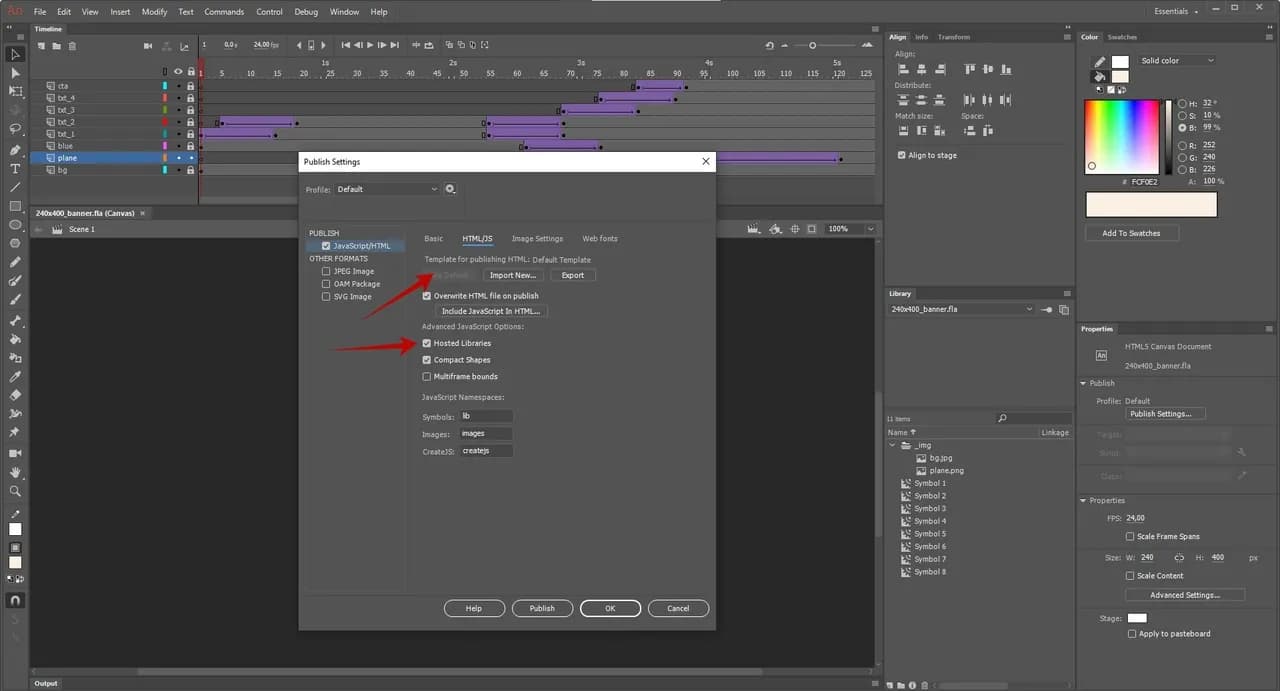
Task: Click the Stage color swatch in Properties
Action: [x=1137, y=618]
